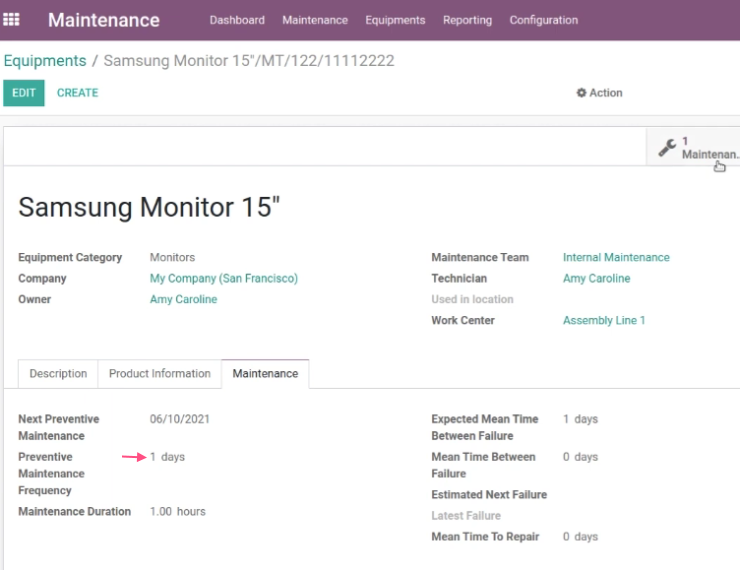This screenshot has height=570, width=740.
Task: Click breadcrumb text Samsung Monitor 15"/MT/122/11112222
Action: 249,61
